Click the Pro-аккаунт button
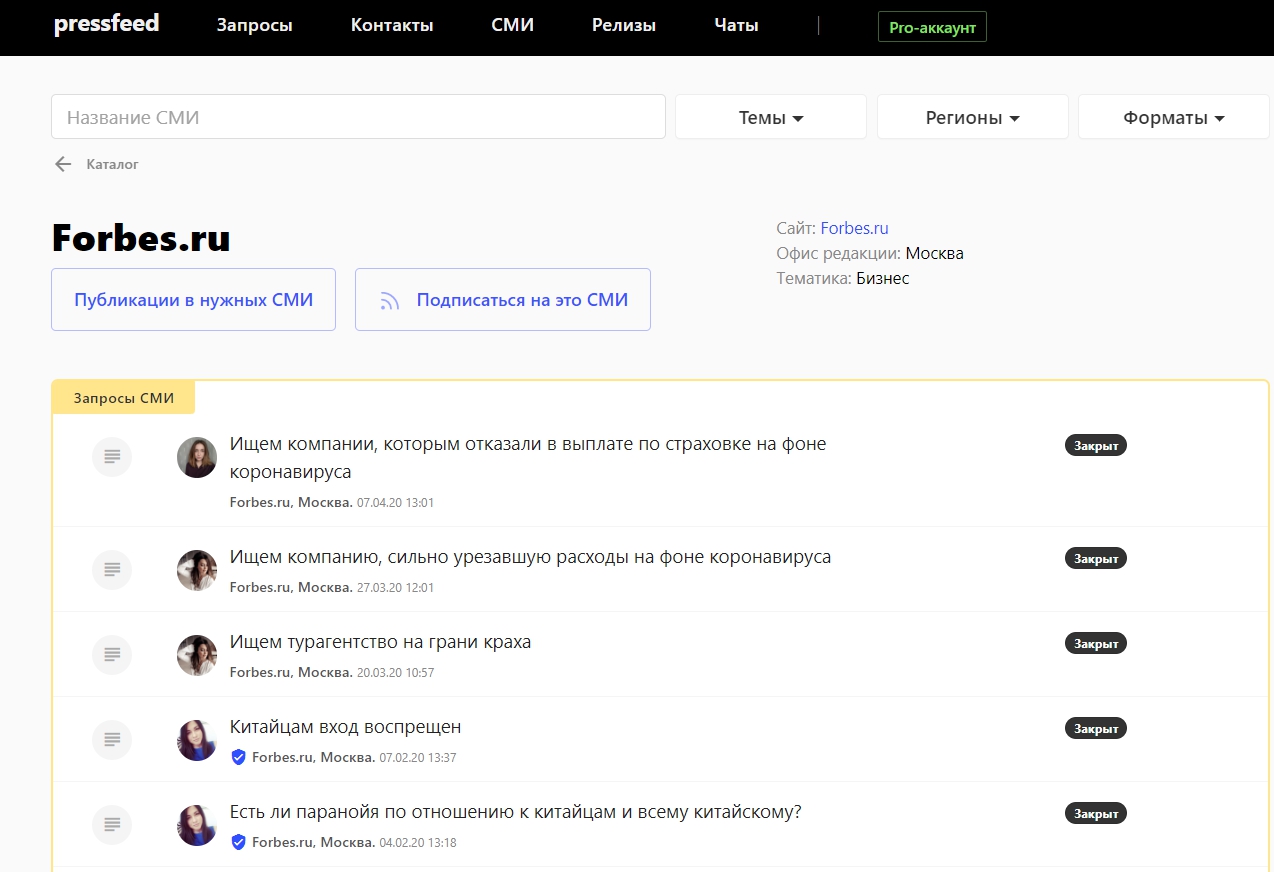Image resolution: width=1274 pixels, height=872 pixels. pos(931,28)
